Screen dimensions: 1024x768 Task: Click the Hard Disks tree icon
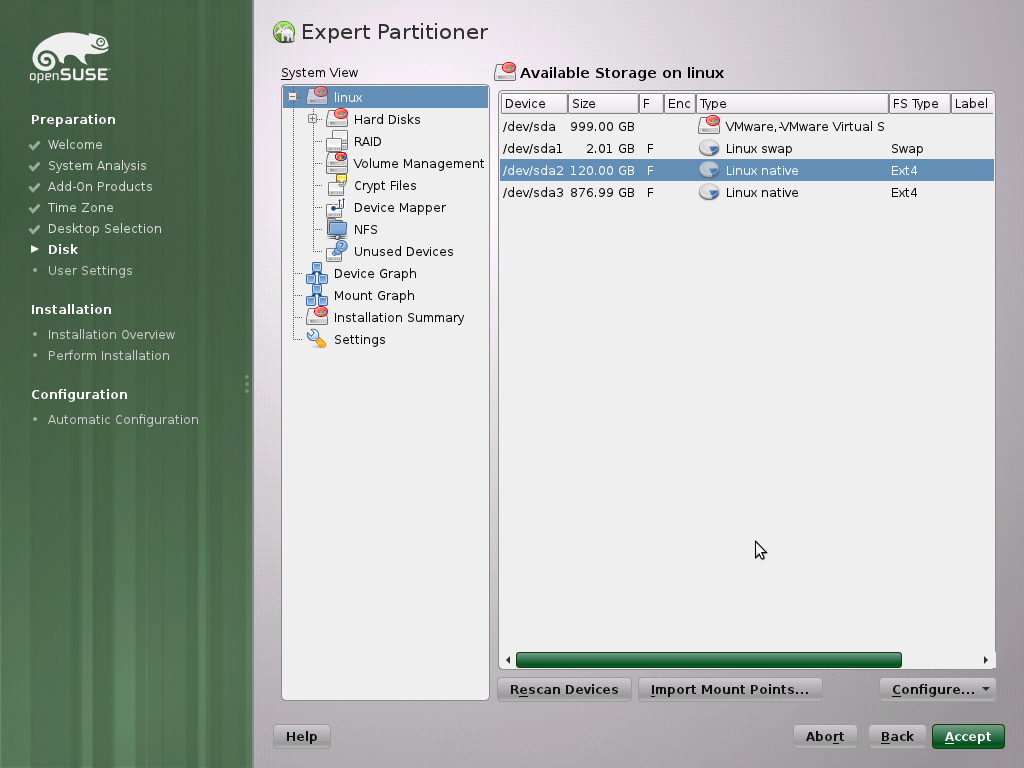coord(337,118)
